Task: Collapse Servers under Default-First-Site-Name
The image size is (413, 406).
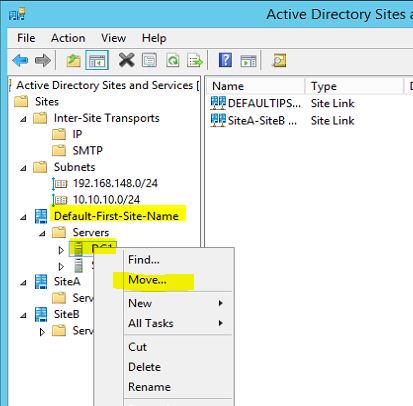Action: [42, 234]
